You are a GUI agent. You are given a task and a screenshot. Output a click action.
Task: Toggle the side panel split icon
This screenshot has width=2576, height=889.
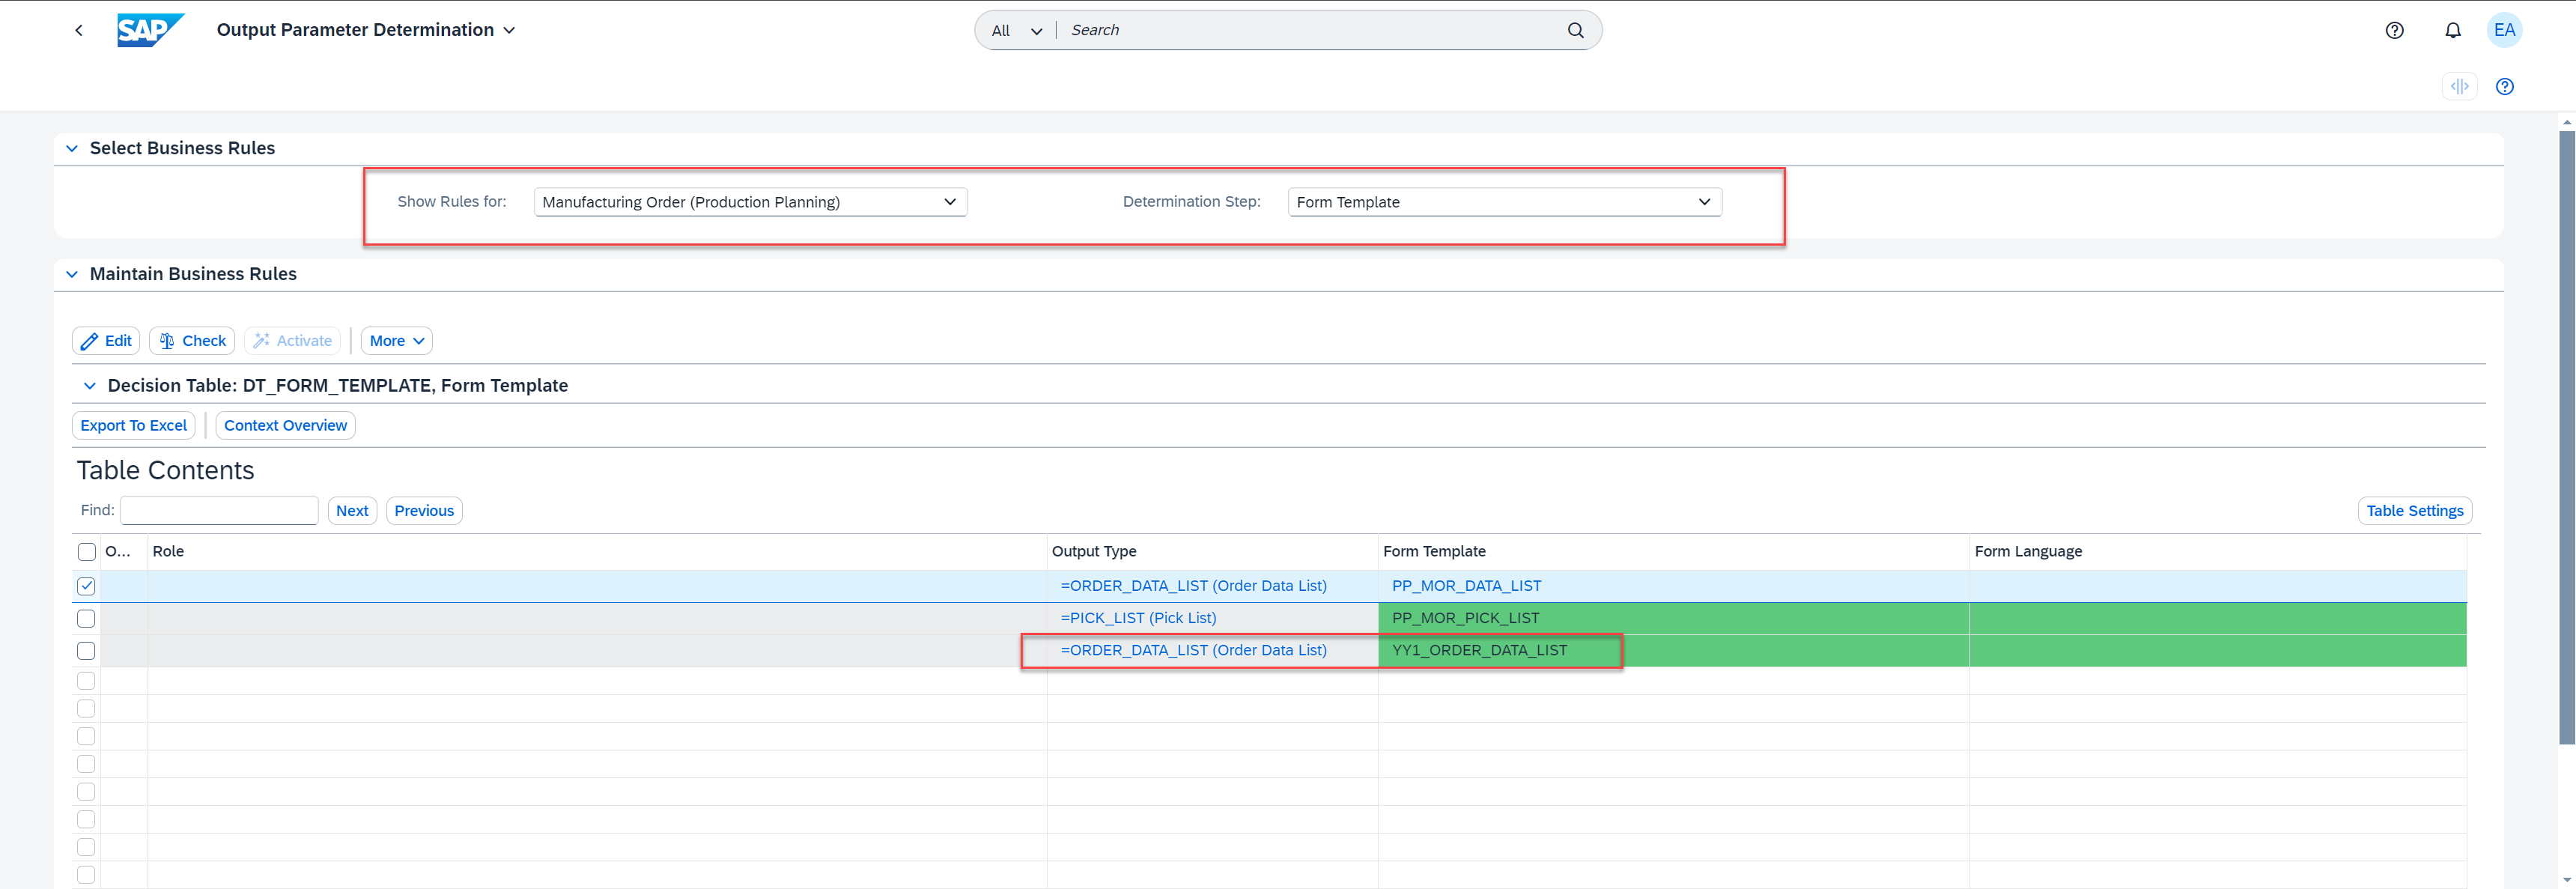tap(2459, 86)
